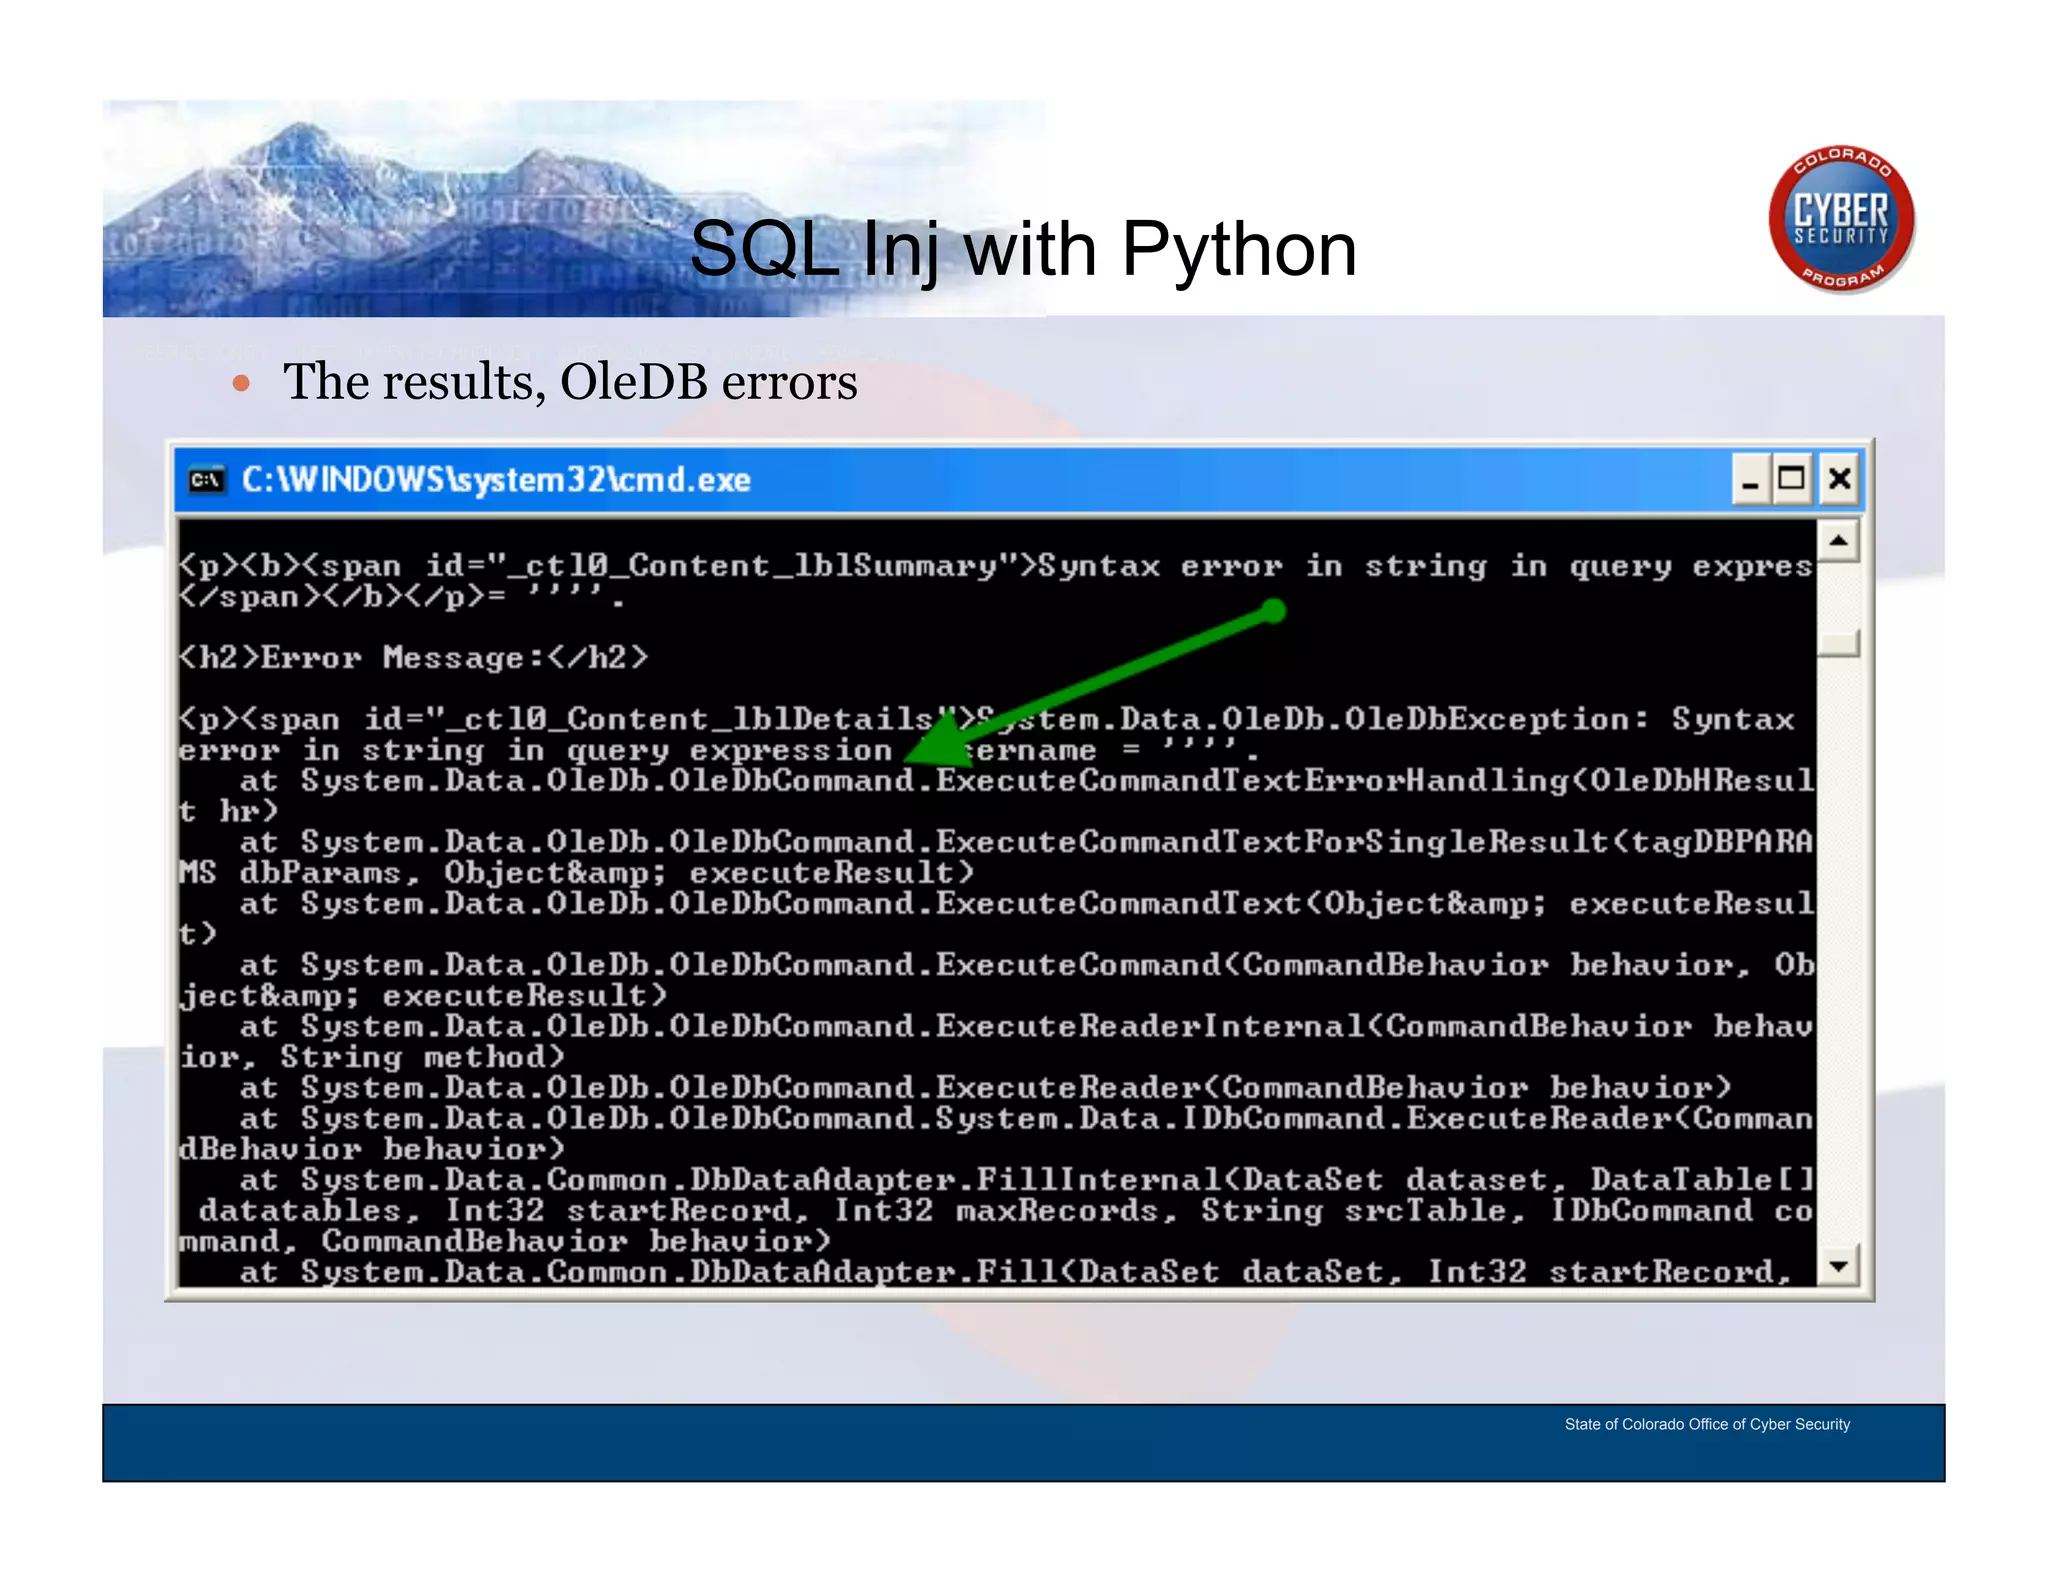Click the '<h2>Error Message:</h2>' line
2048x1582 pixels.
[x=413, y=657]
